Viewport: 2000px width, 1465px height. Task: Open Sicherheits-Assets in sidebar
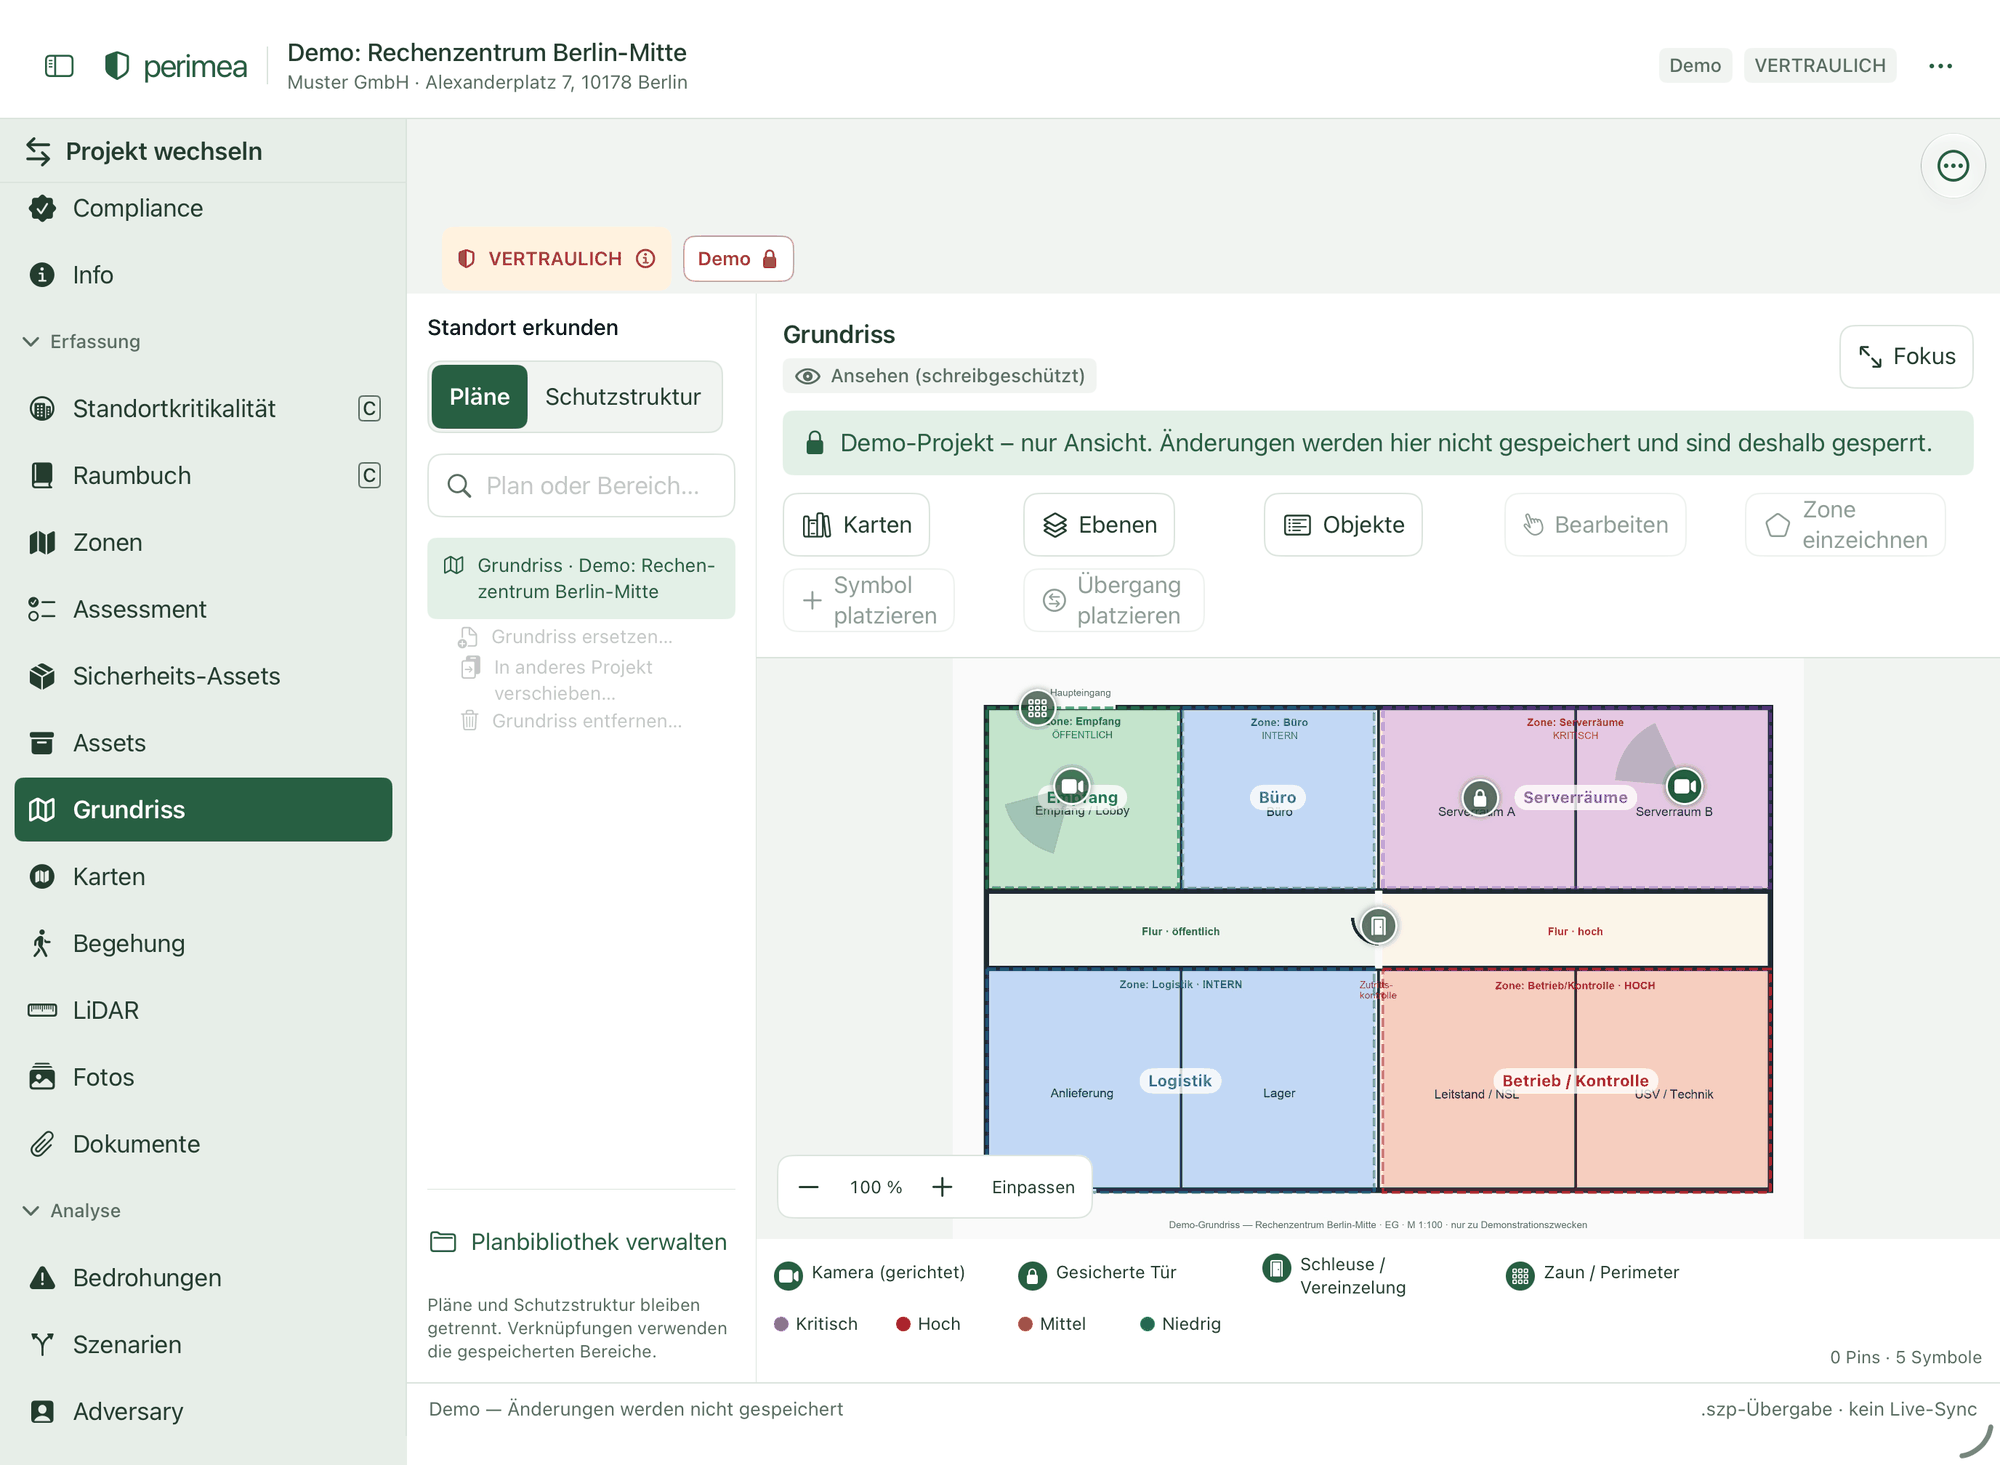[x=203, y=677]
